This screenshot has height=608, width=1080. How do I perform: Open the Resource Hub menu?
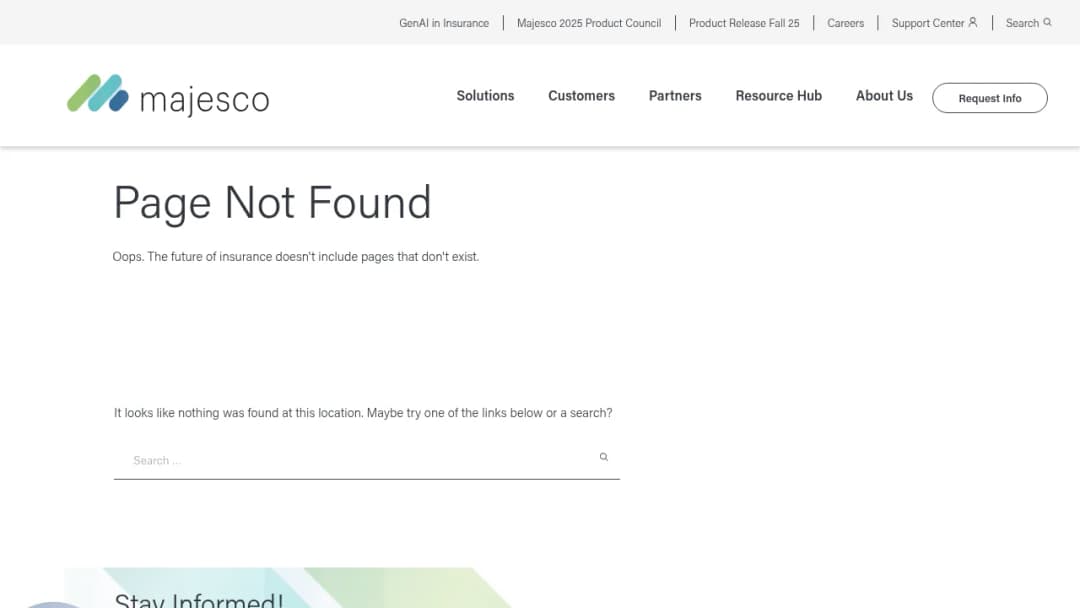tap(778, 96)
